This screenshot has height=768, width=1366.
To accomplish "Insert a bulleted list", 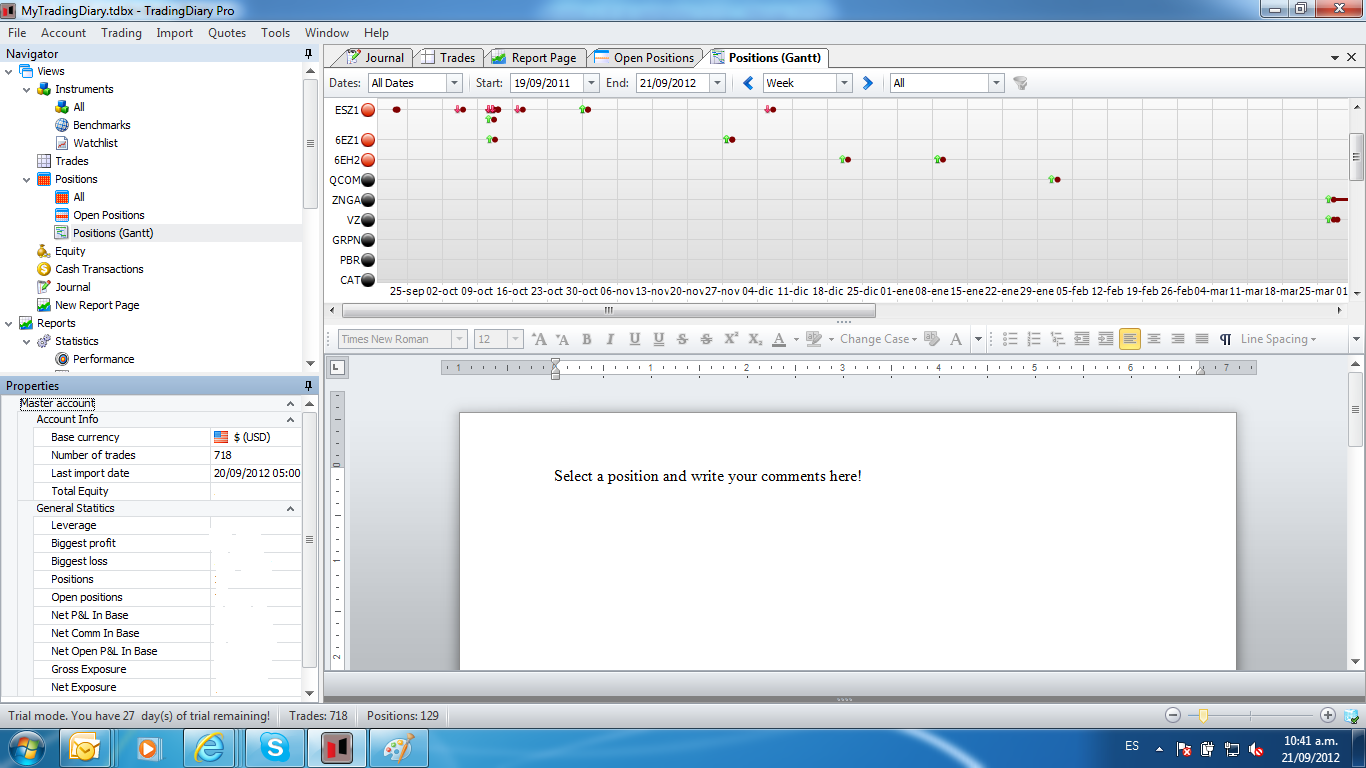I will click(1010, 339).
